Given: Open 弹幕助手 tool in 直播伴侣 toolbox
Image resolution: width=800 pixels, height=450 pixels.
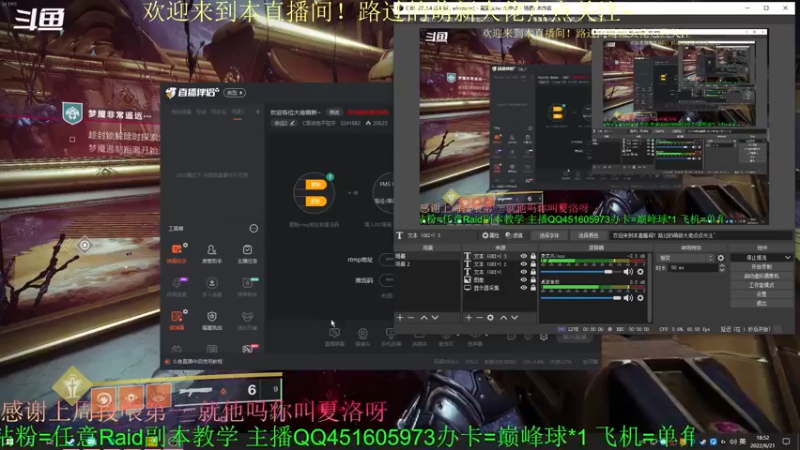Looking at the screenshot, I should point(177,253).
